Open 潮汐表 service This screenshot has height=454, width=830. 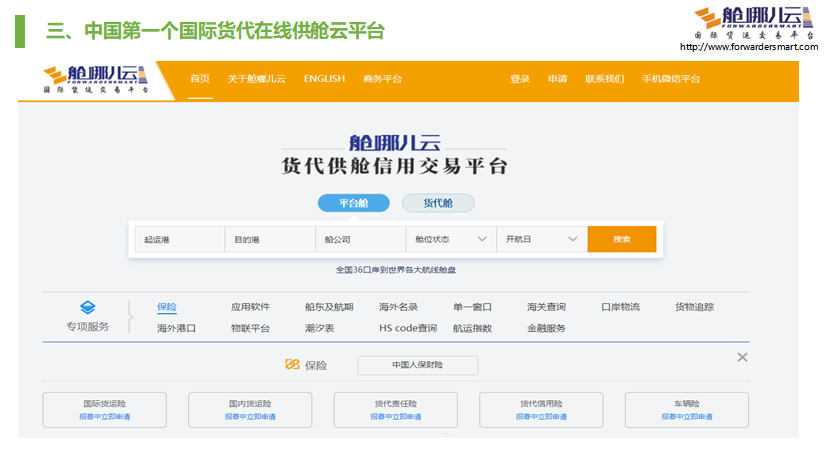point(320,328)
